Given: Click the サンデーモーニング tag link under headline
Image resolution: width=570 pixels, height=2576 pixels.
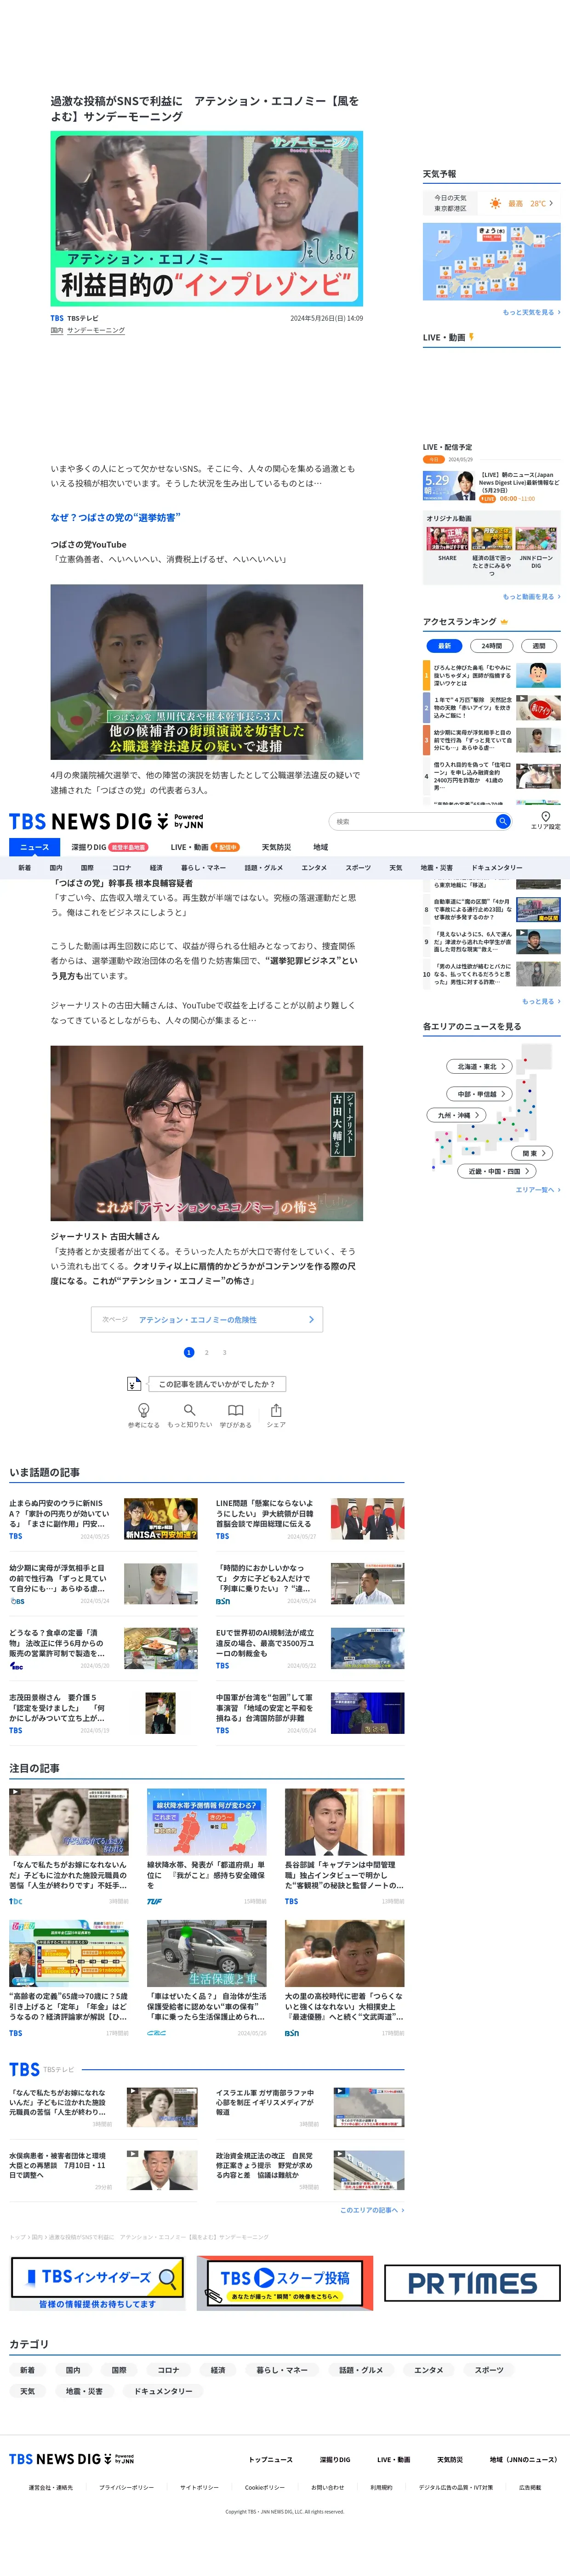Looking at the screenshot, I should click(x=96, y=330).
